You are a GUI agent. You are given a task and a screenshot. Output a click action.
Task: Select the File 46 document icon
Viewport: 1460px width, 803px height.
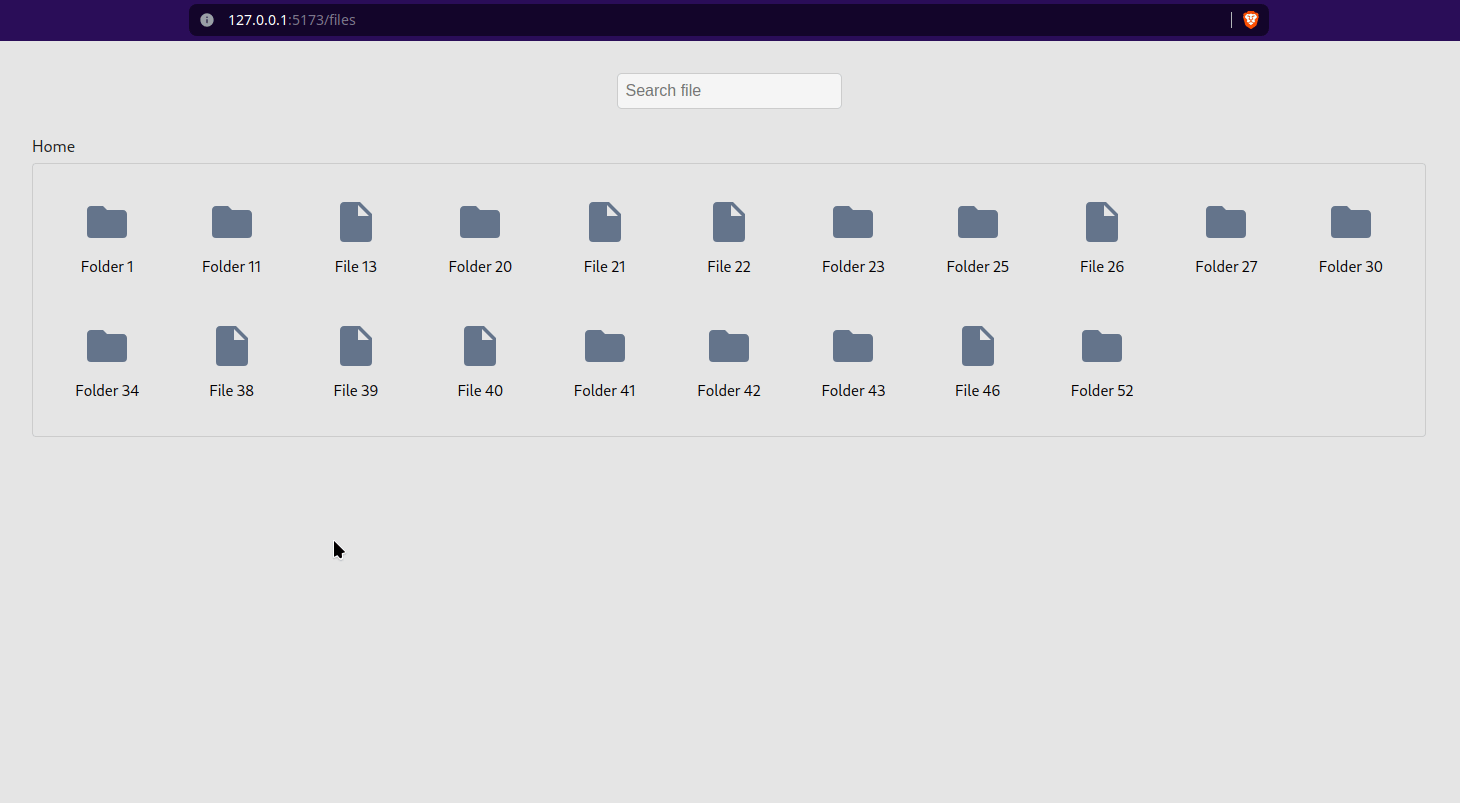coord(978,346)
